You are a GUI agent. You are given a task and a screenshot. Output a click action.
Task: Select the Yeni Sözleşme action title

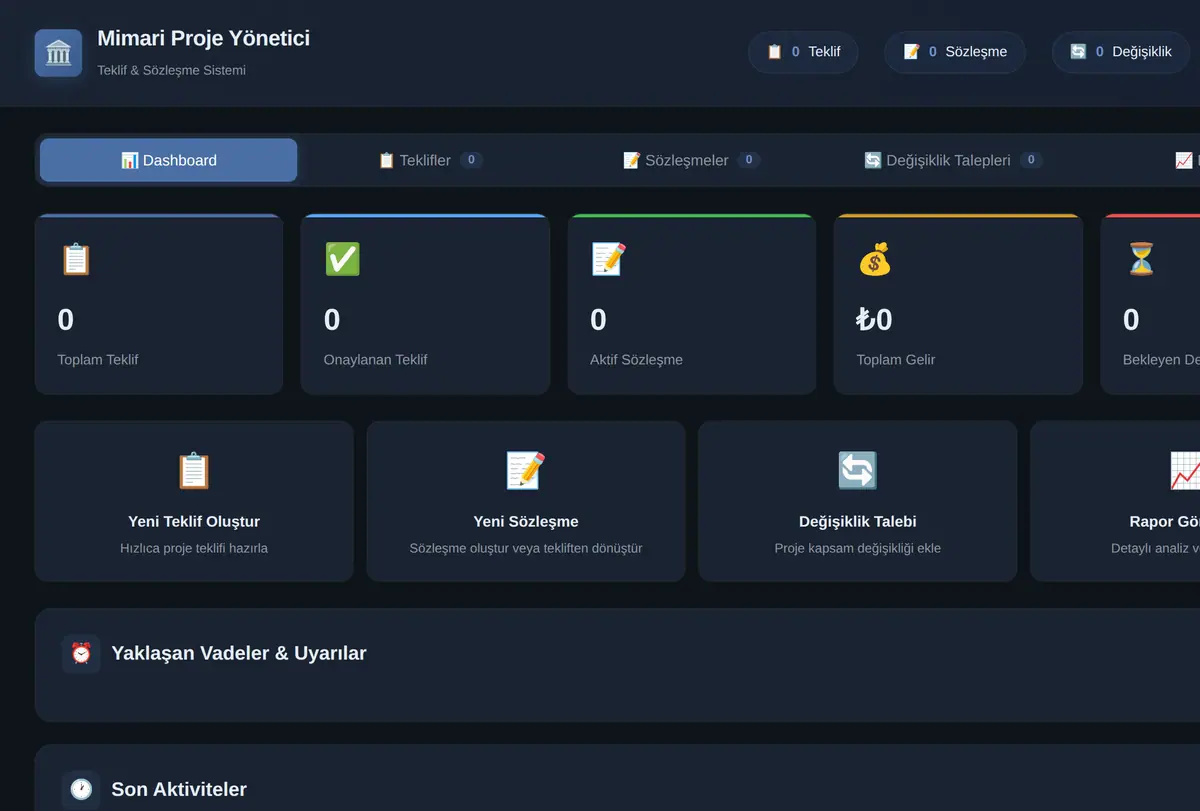[526, 521]
